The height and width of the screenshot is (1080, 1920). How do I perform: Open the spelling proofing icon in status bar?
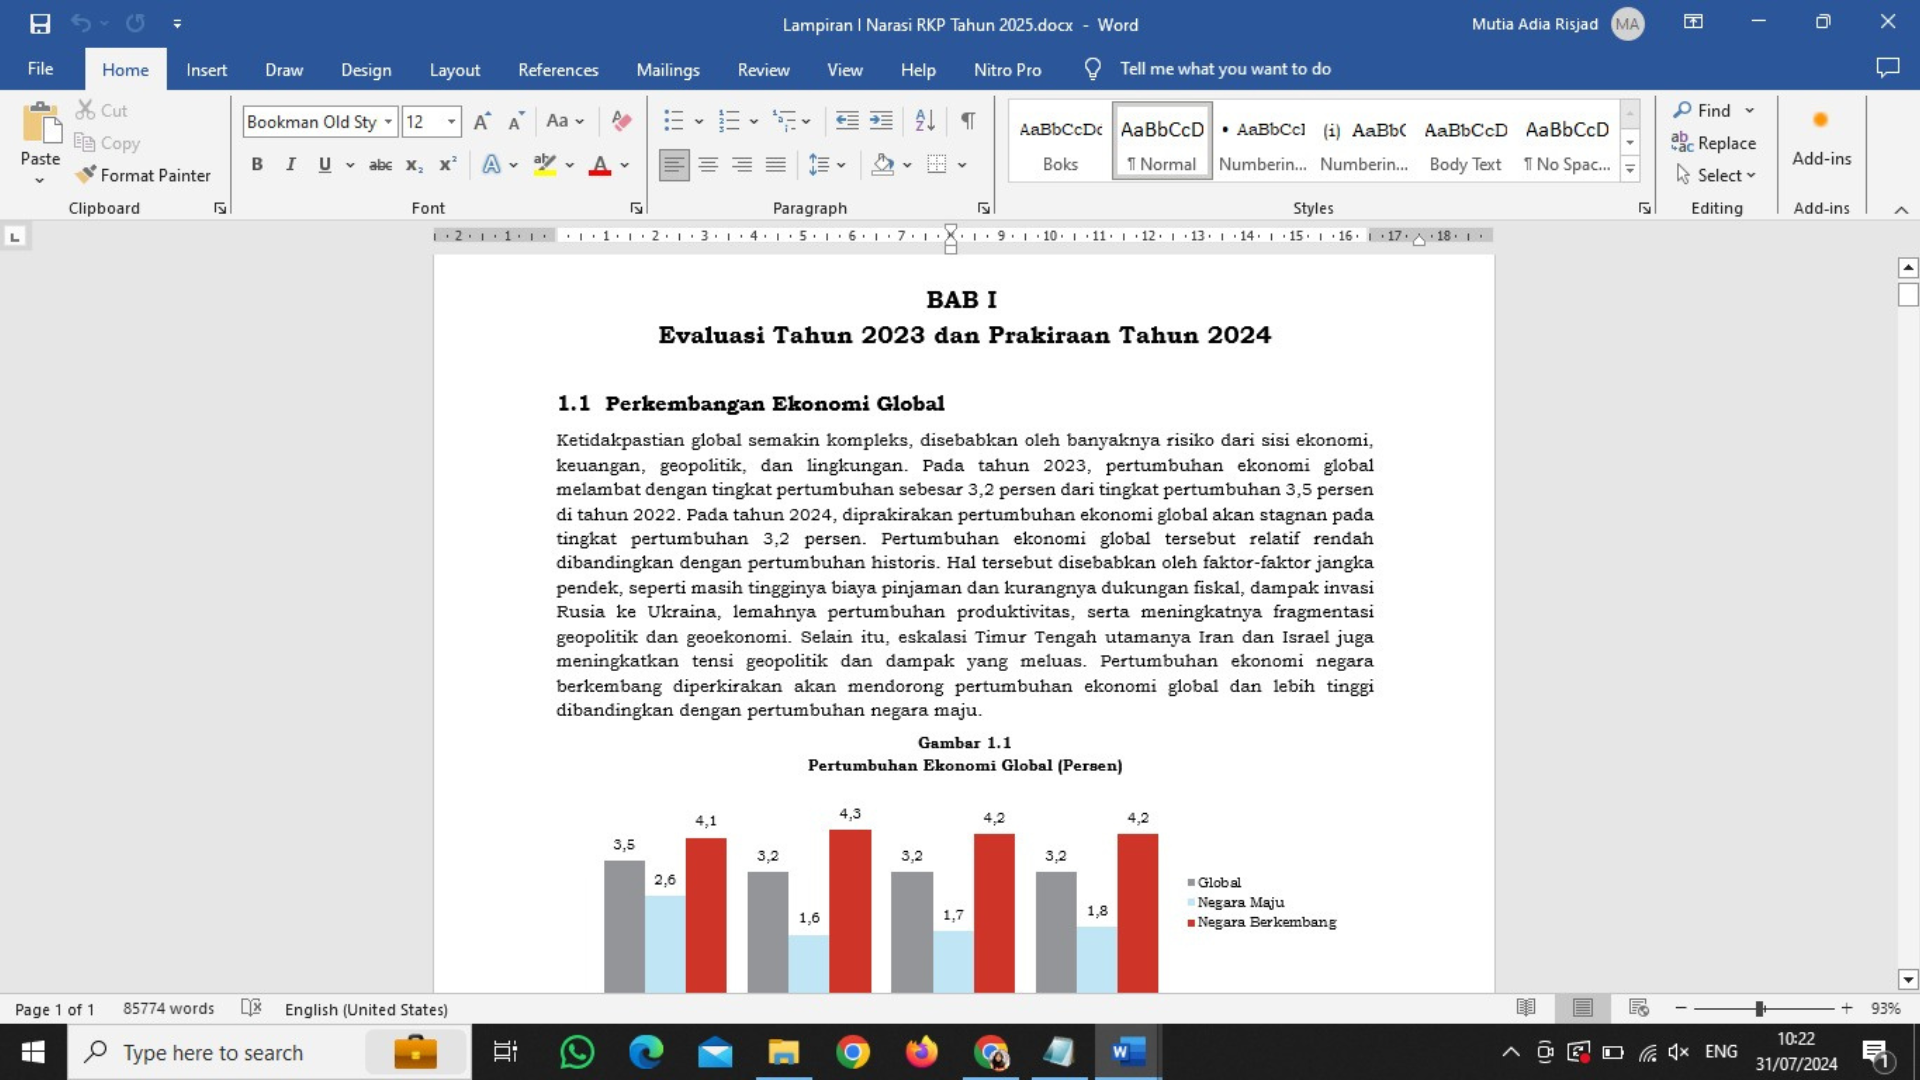(251, 1008)
